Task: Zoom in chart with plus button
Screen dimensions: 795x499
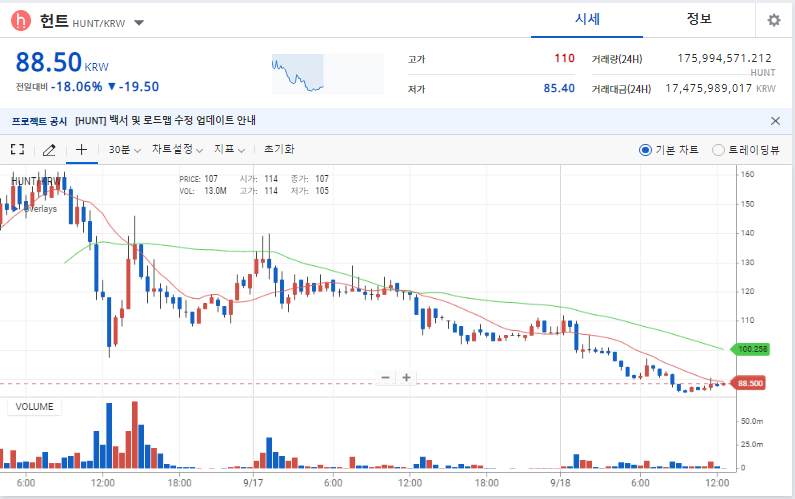Action: 406,377
